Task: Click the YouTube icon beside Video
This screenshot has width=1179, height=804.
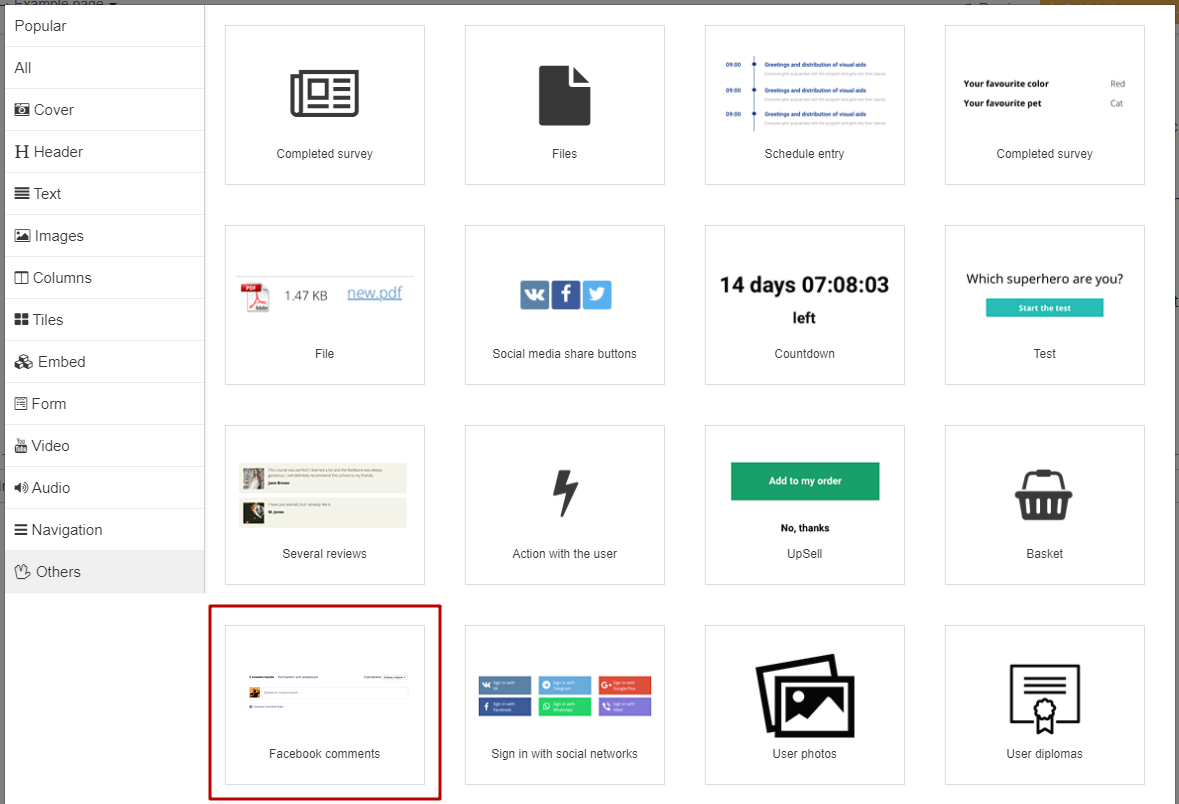Action: [x=21, y=446]
